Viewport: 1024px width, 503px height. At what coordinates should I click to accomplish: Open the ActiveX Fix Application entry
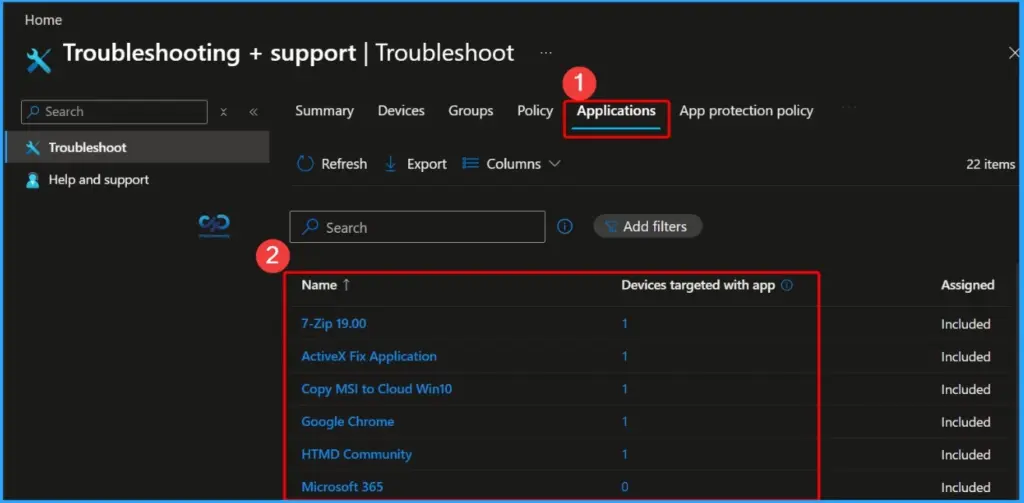[369, 356]
